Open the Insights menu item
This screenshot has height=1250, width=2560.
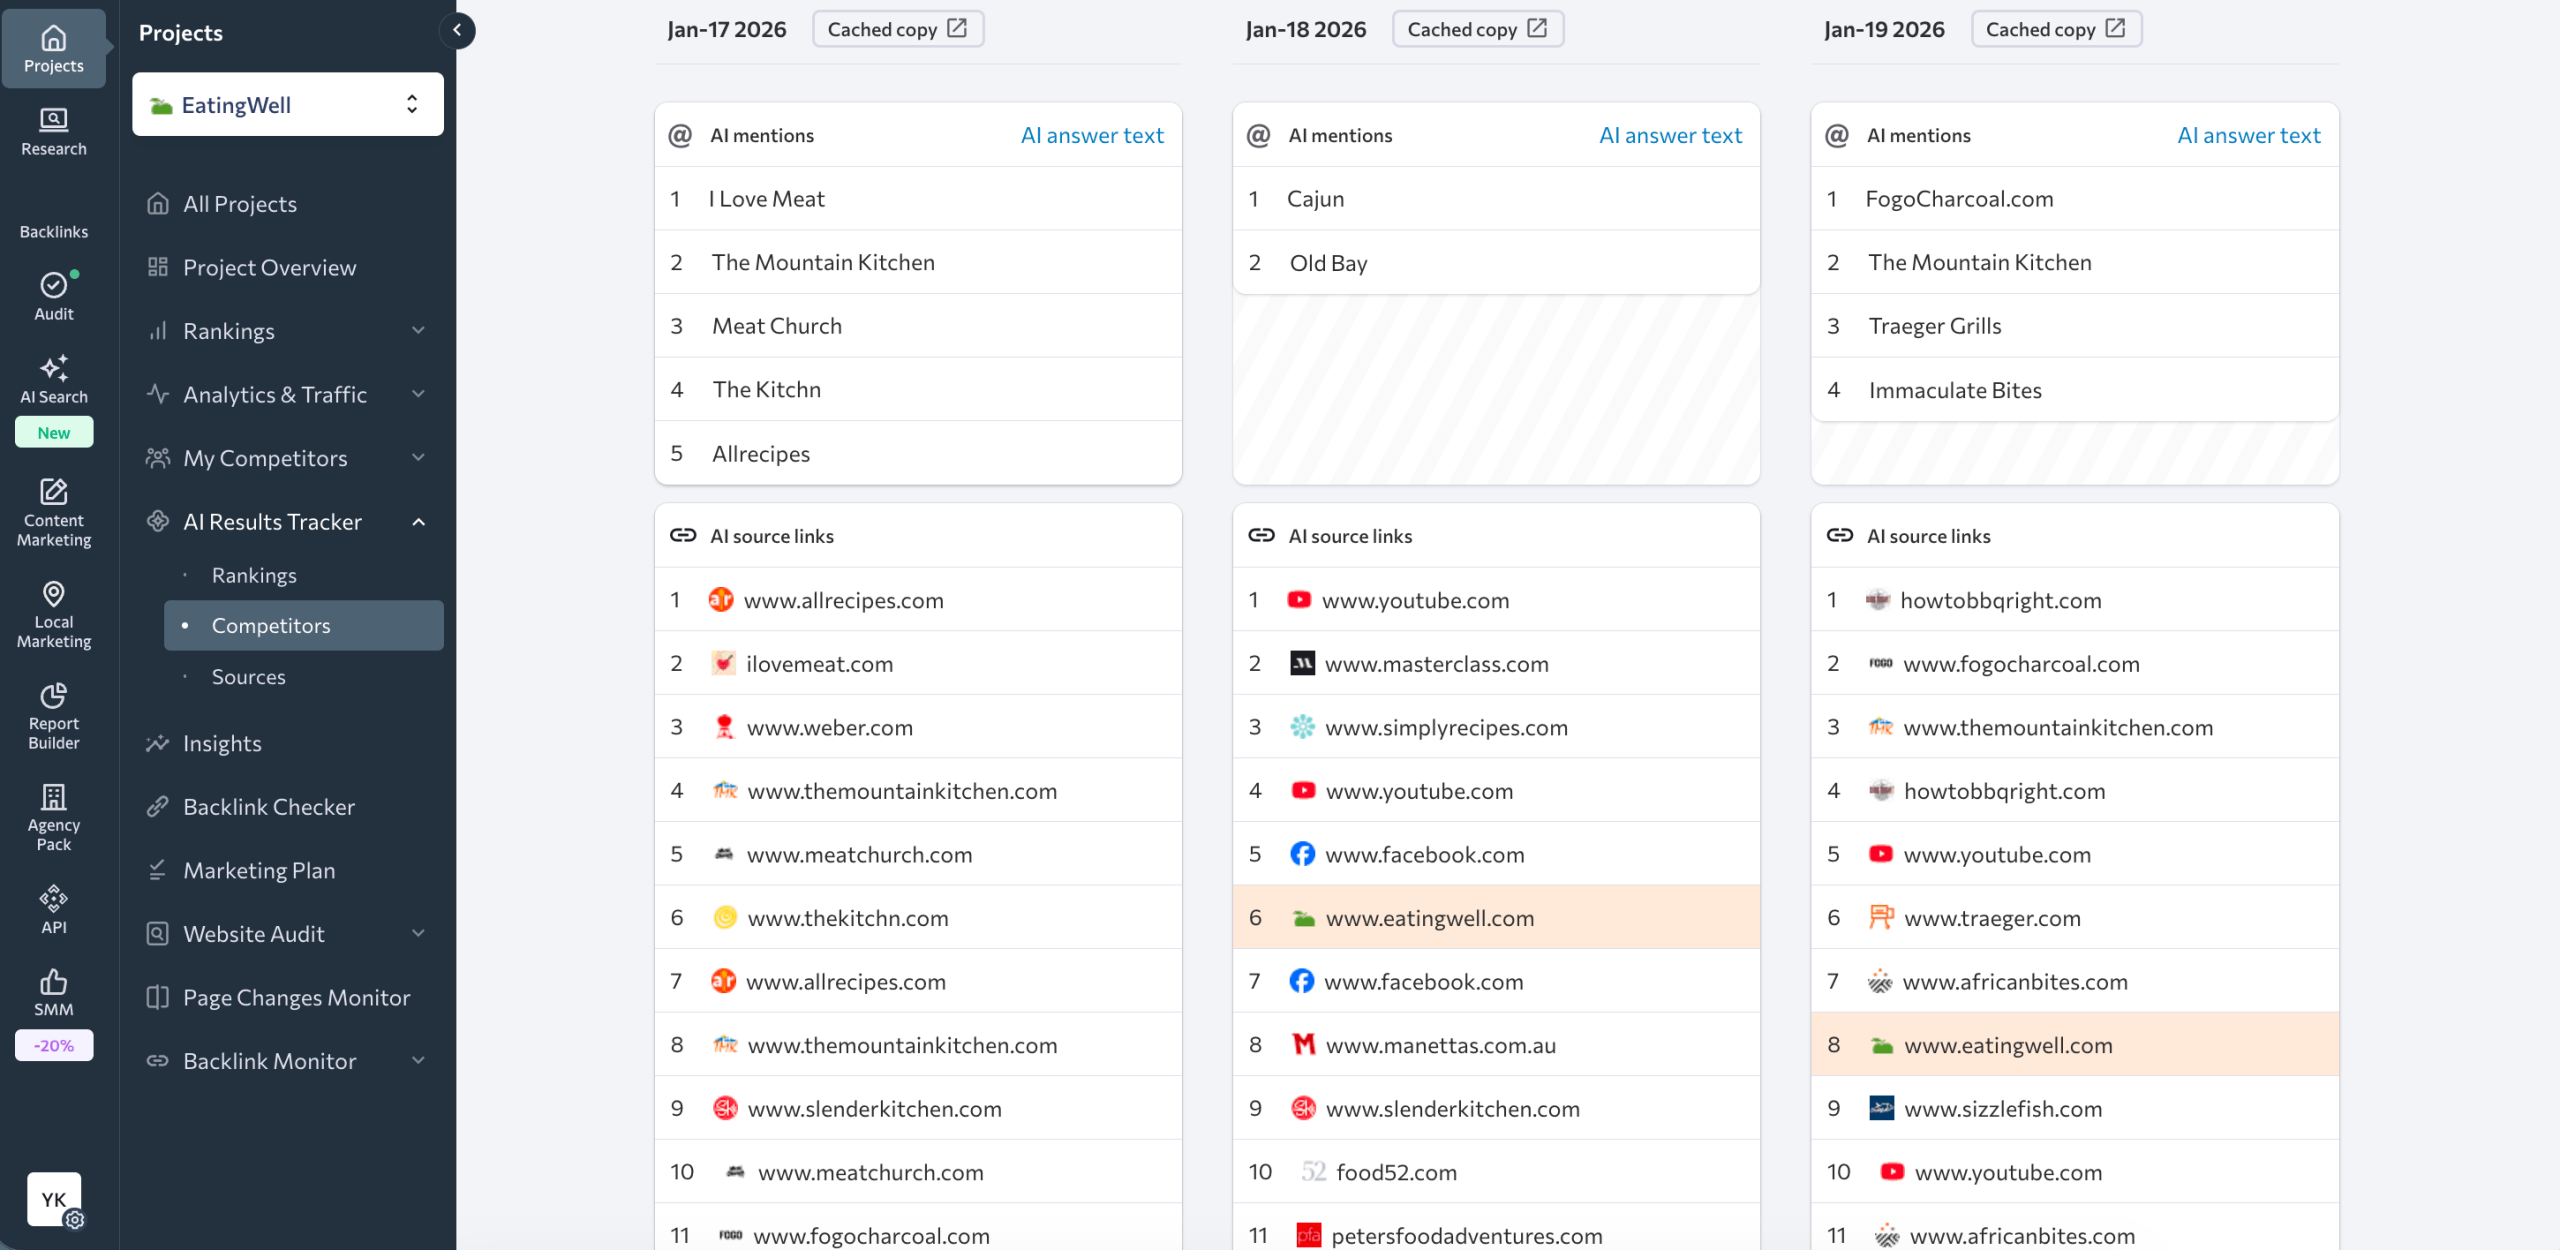coord(222,743)
